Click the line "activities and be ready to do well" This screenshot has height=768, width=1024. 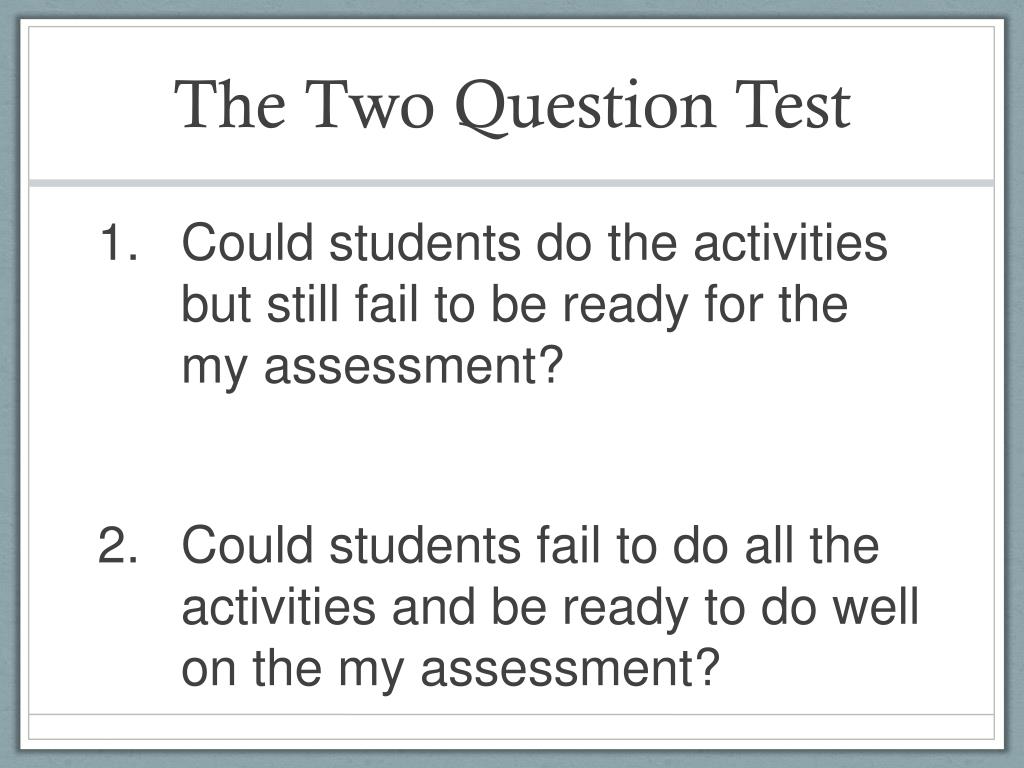coord(550,606)
